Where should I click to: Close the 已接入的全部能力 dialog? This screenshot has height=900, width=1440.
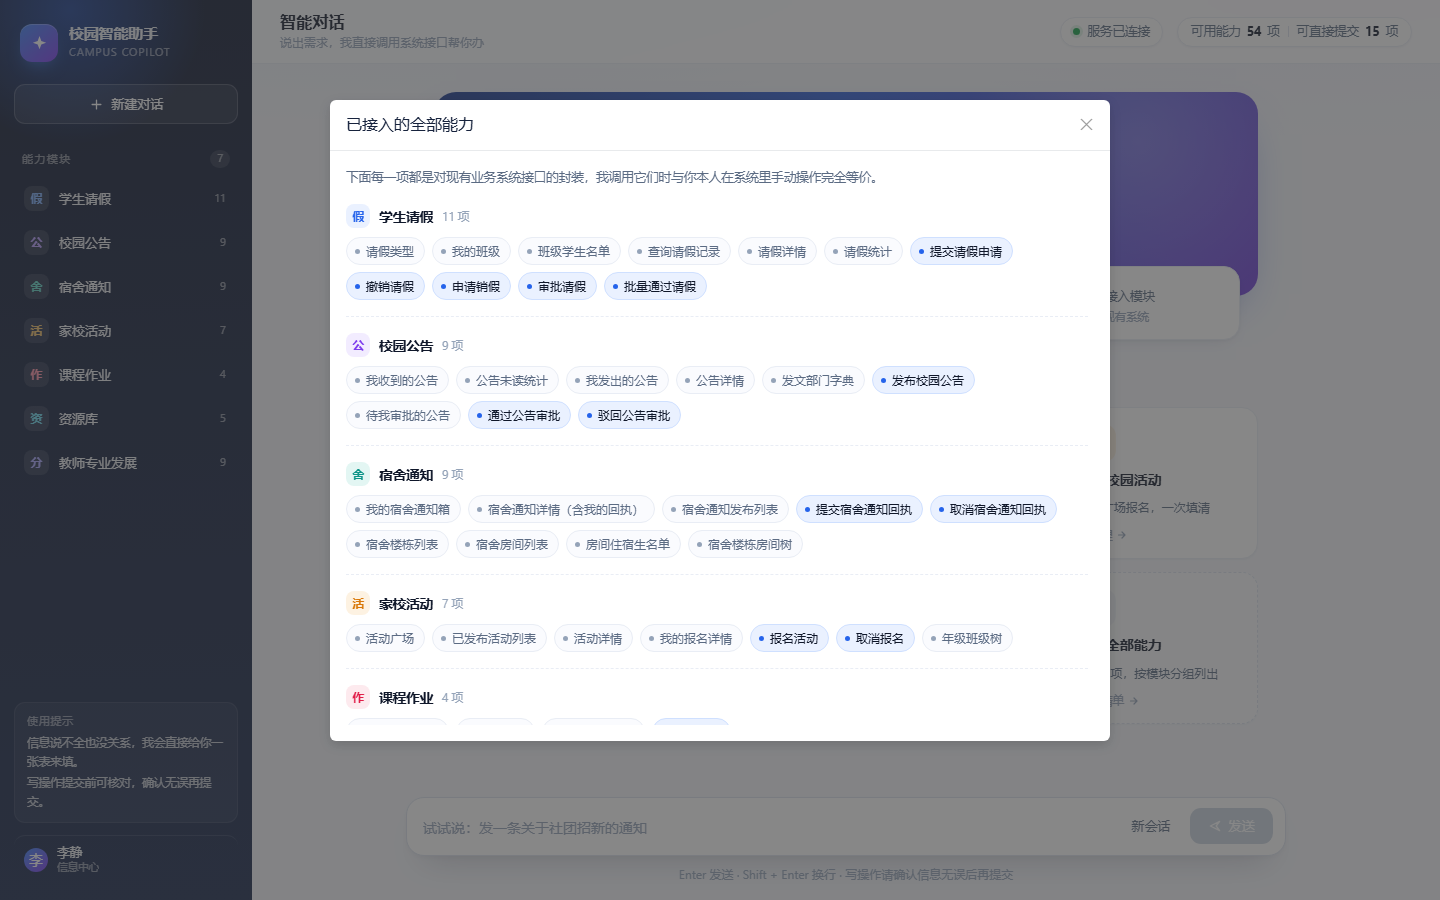click(1086, 125)
